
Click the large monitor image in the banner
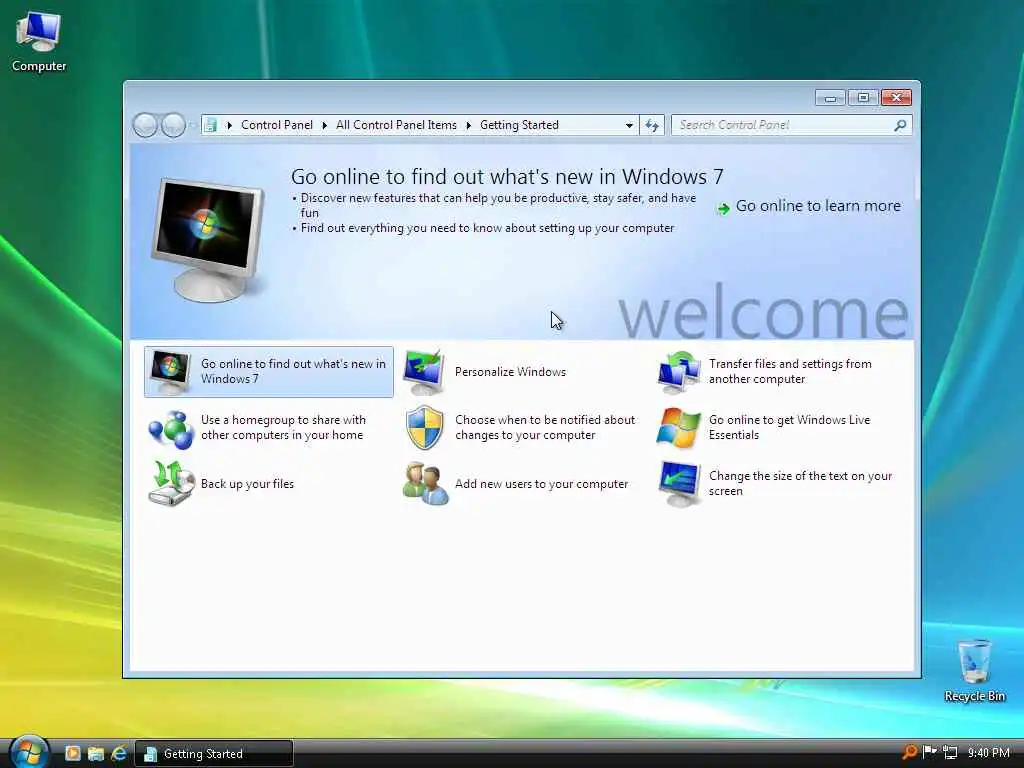[208, 238]
